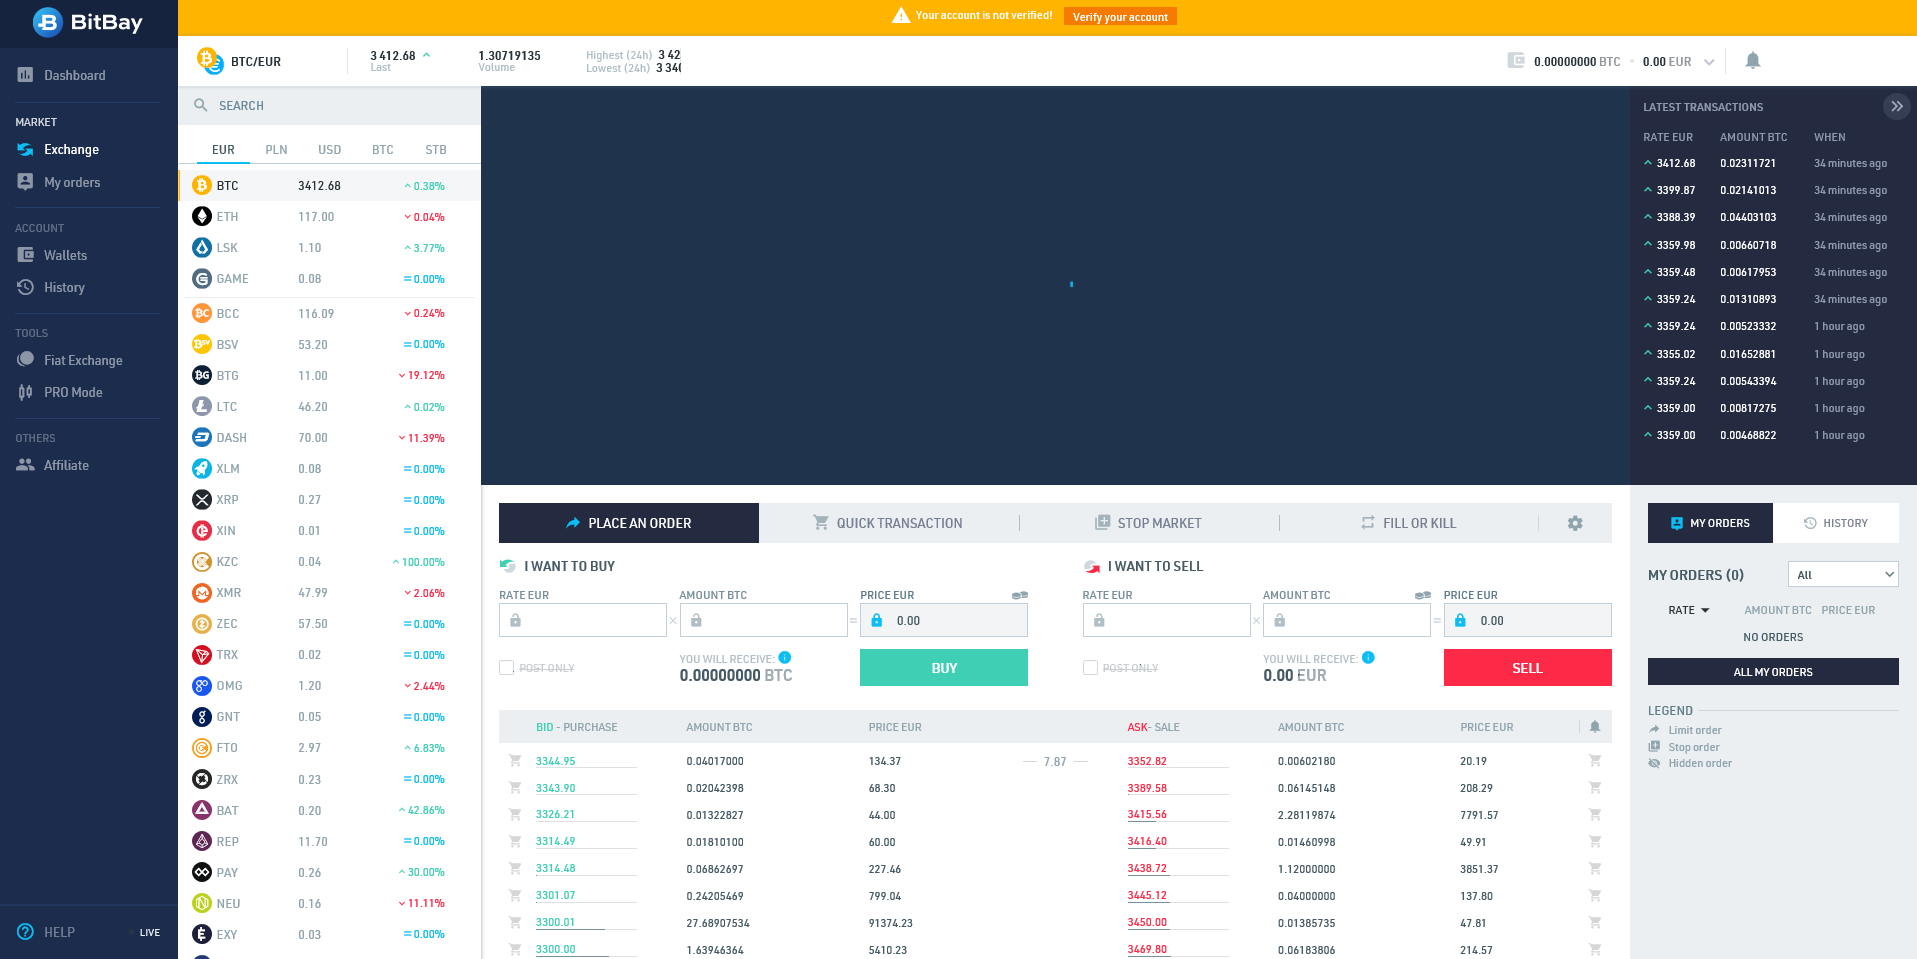
Task: Select the STB market tab
Action: (x=435, y=150)
